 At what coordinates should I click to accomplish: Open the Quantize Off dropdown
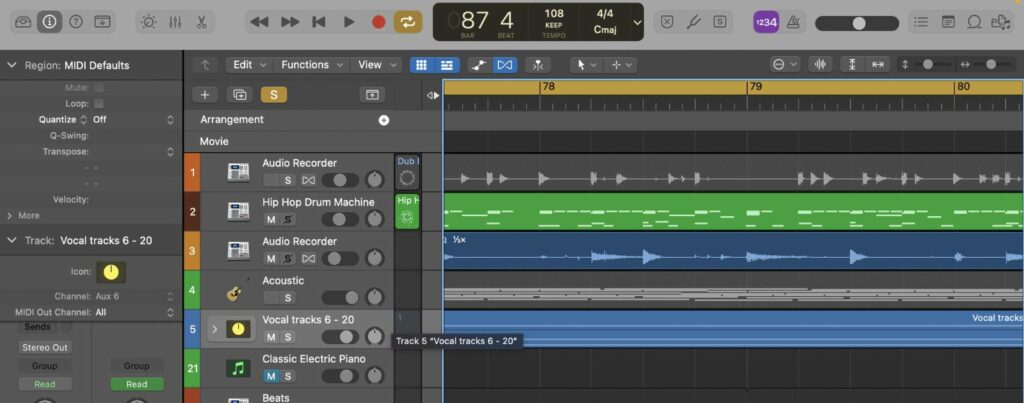pos(134,120)
